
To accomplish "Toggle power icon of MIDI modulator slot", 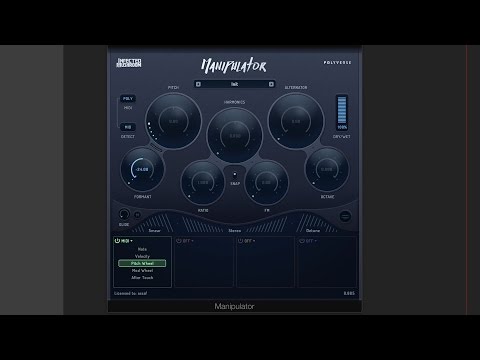I will (117, 241).
